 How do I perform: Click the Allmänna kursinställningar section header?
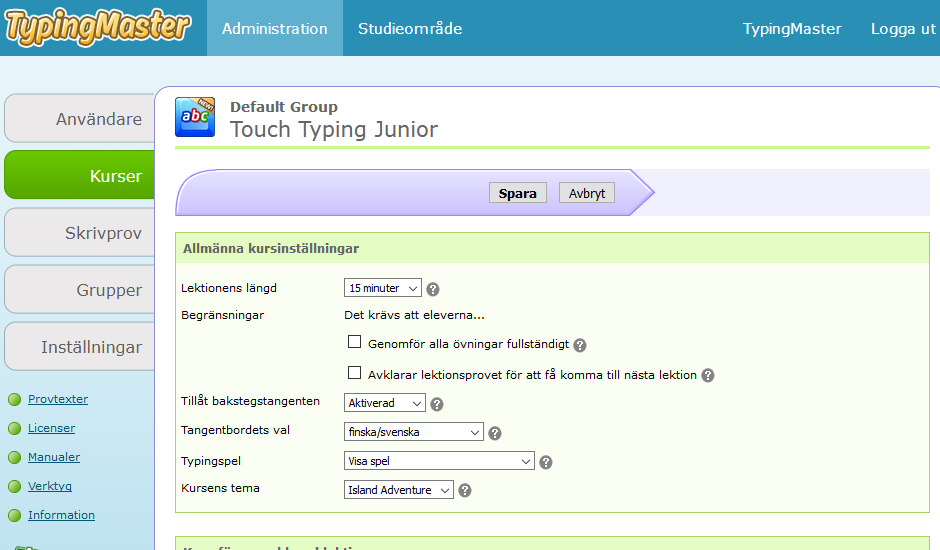pyautogui.click(x=552, y=248)
